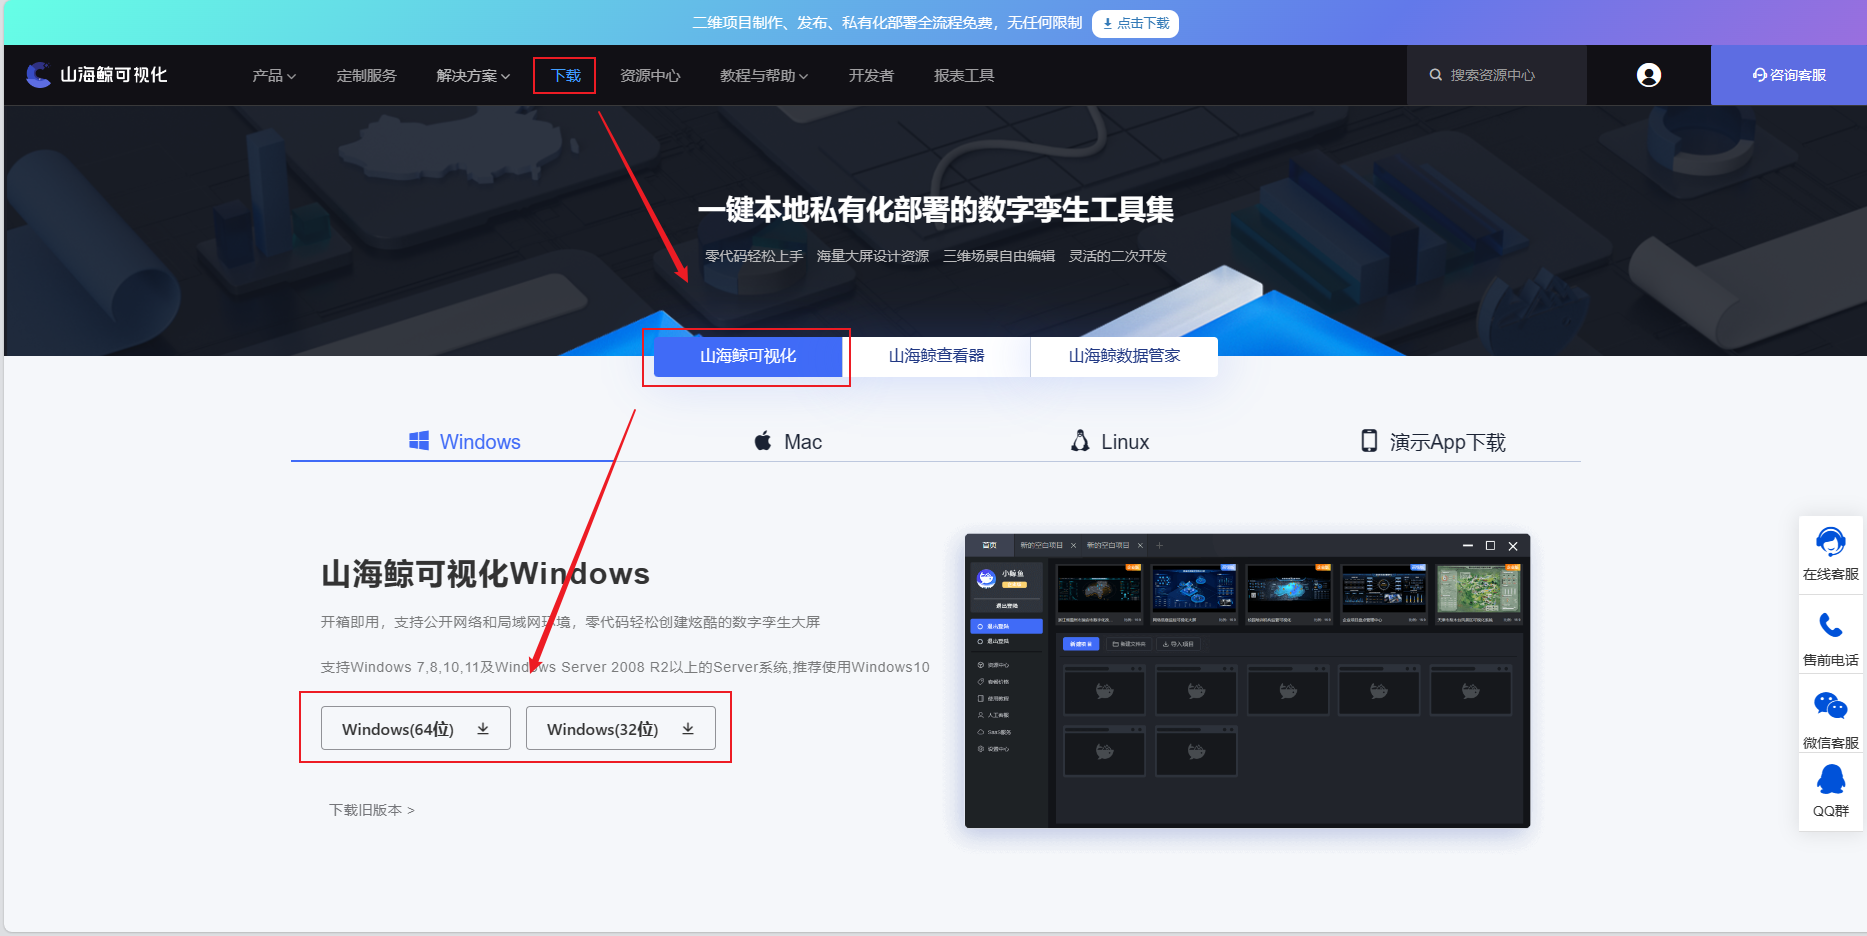Click the 山海鲸可视化 logo in the header
This screenshot has height=936, width=1867.
point(97,75)
